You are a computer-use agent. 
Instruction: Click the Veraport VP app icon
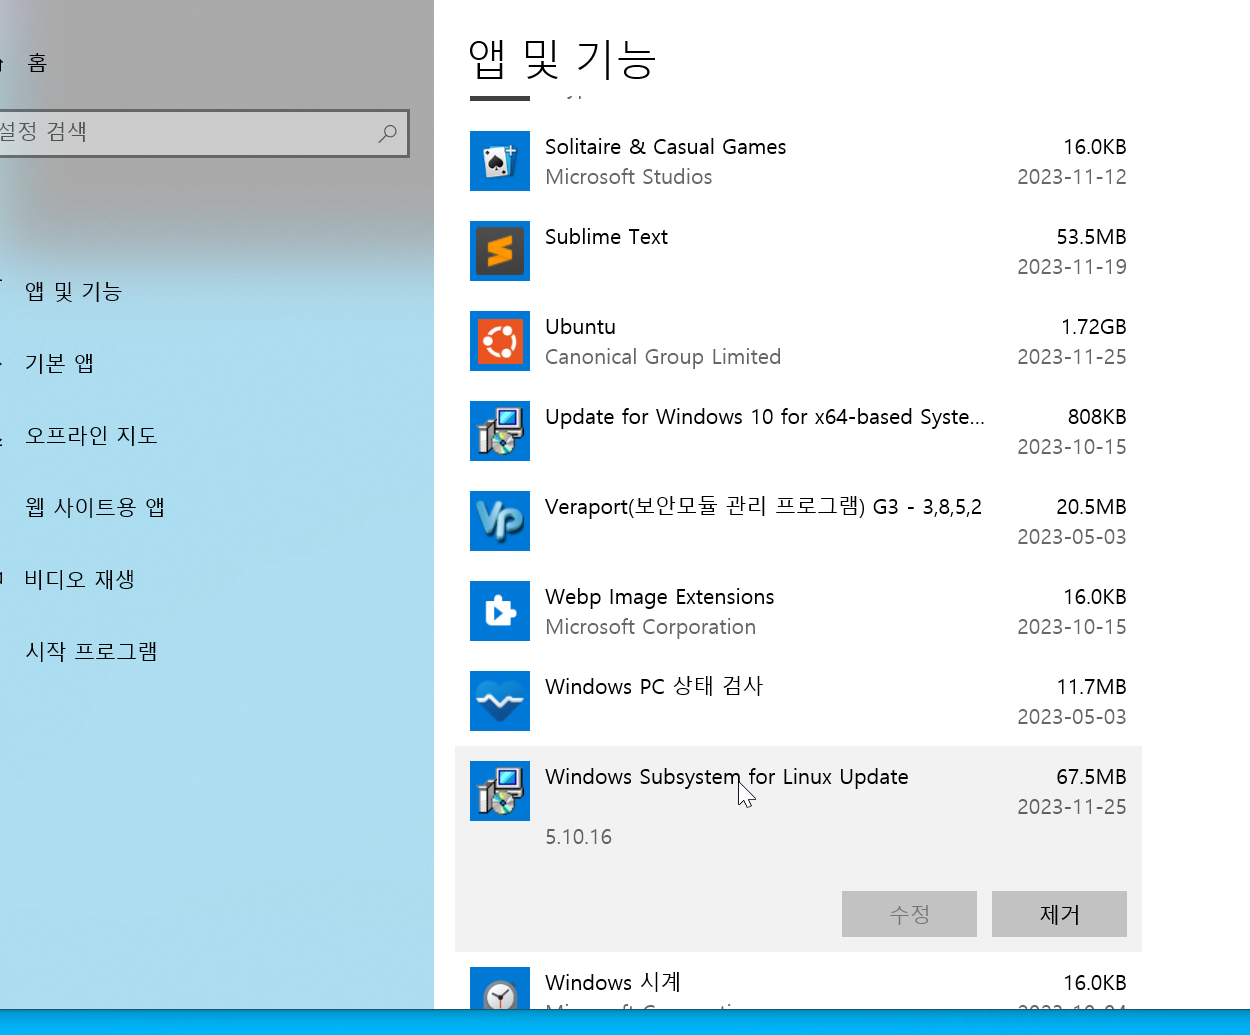coord(500,521)
